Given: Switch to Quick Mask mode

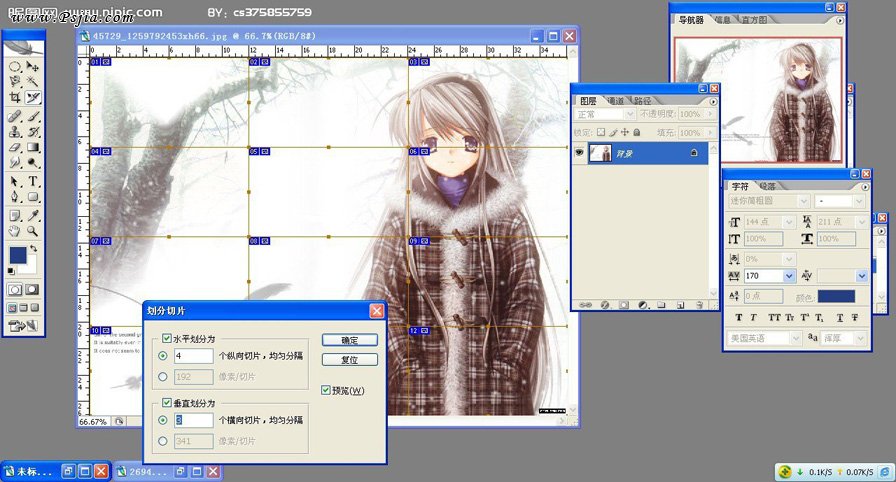Looking at the screenshot, I should tap(33, 290).
